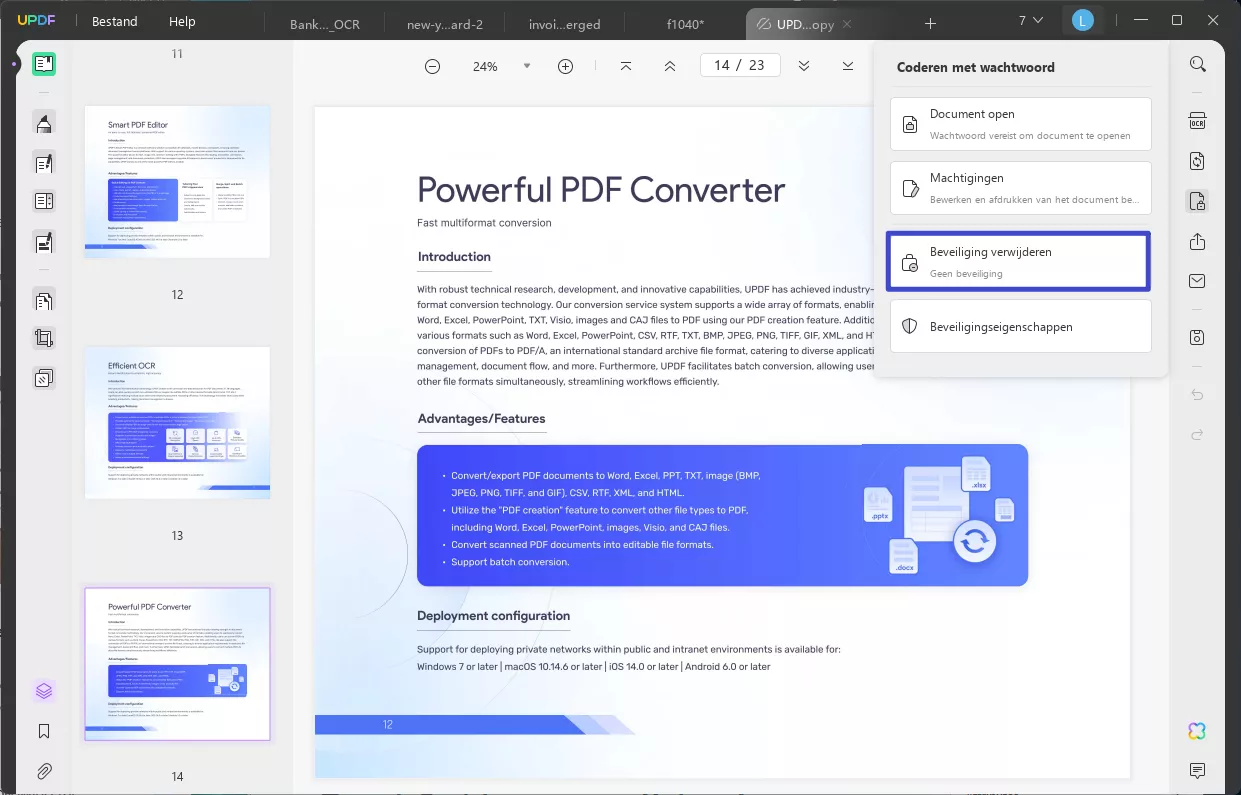
Task: Open the Attachments paperclip panel
Action: coord(44,771)
